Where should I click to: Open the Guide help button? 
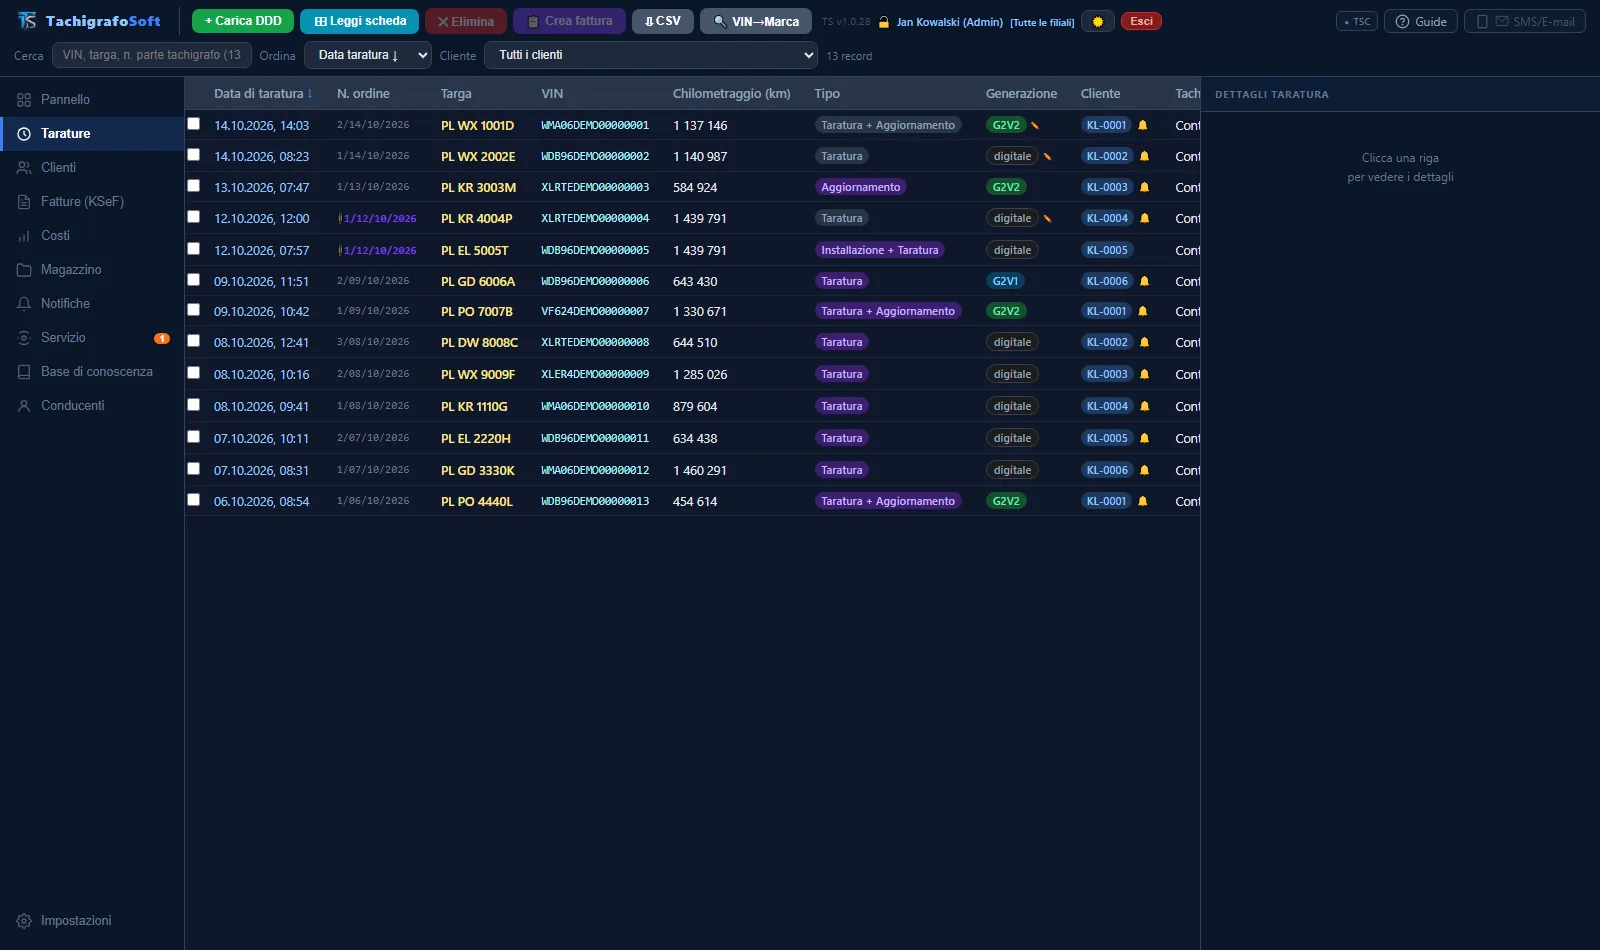pyautogui.click(x=1421, y=21)
